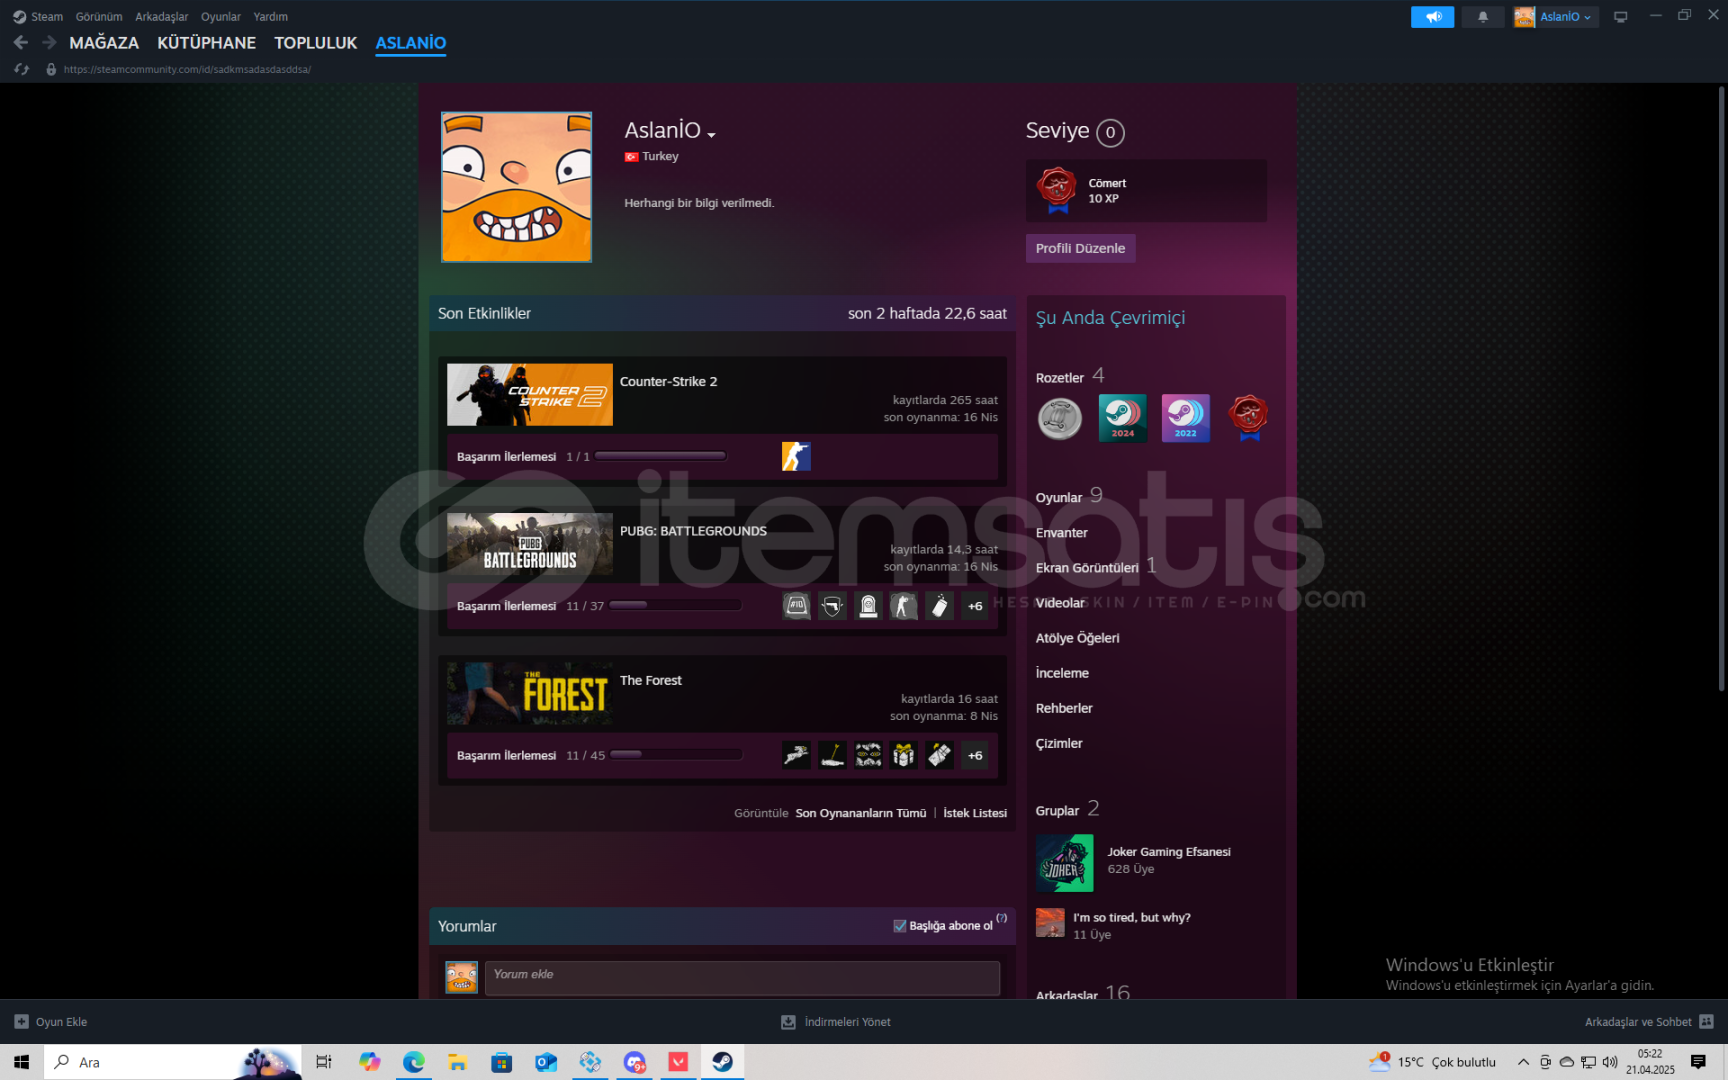
Task: Open the İstek Listesi link
Action: [975, 813]
